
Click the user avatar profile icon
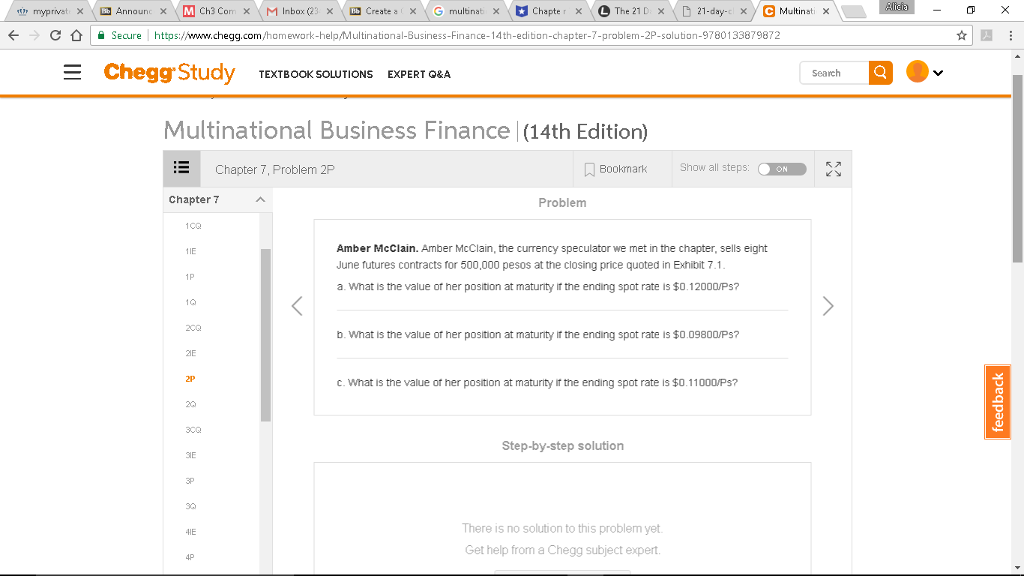click(917, 73)
